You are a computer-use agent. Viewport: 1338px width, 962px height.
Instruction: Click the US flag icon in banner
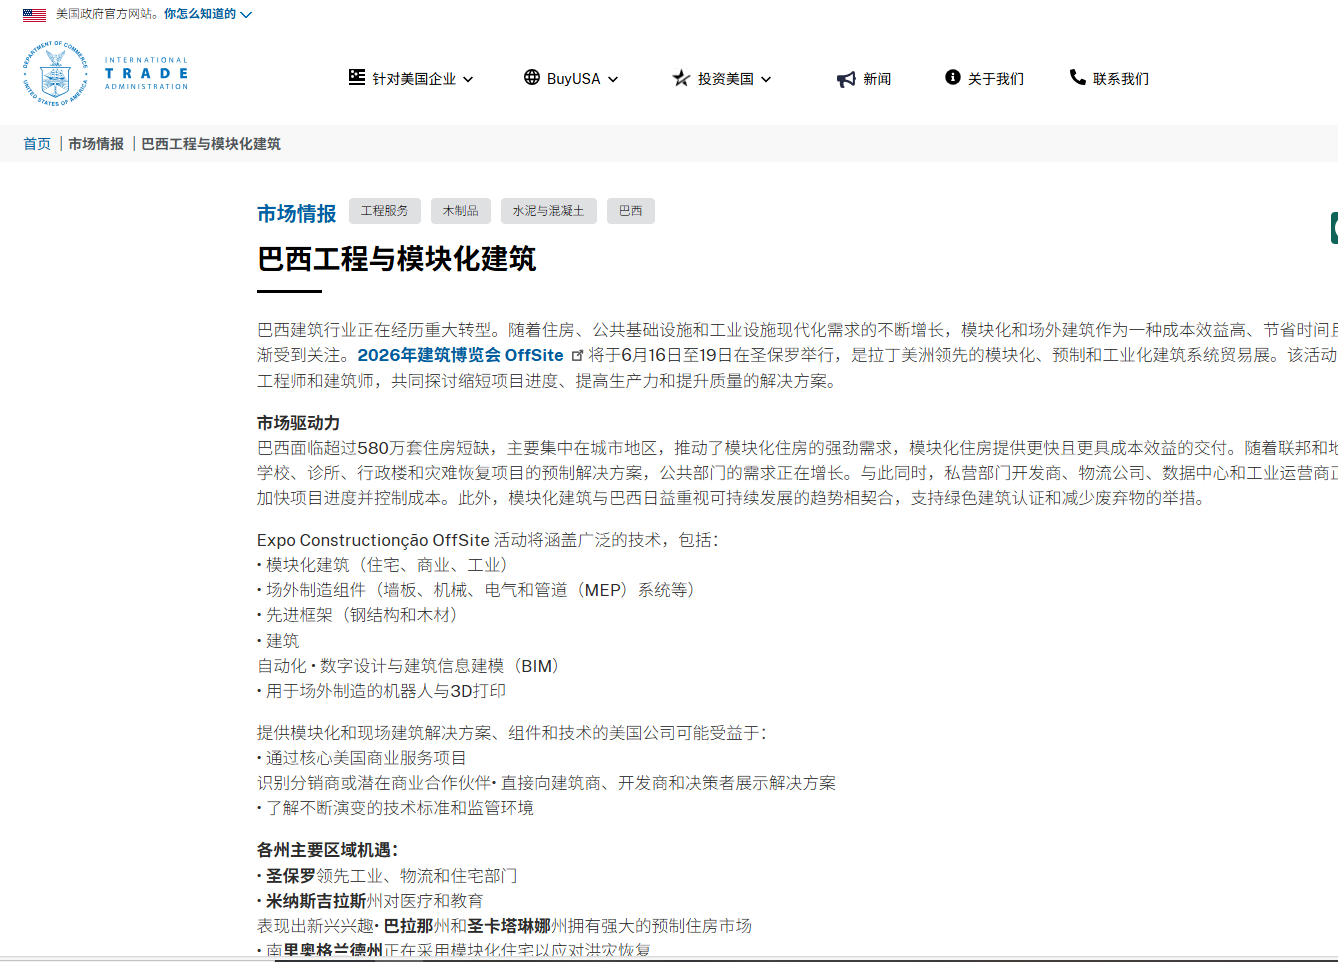33,15
